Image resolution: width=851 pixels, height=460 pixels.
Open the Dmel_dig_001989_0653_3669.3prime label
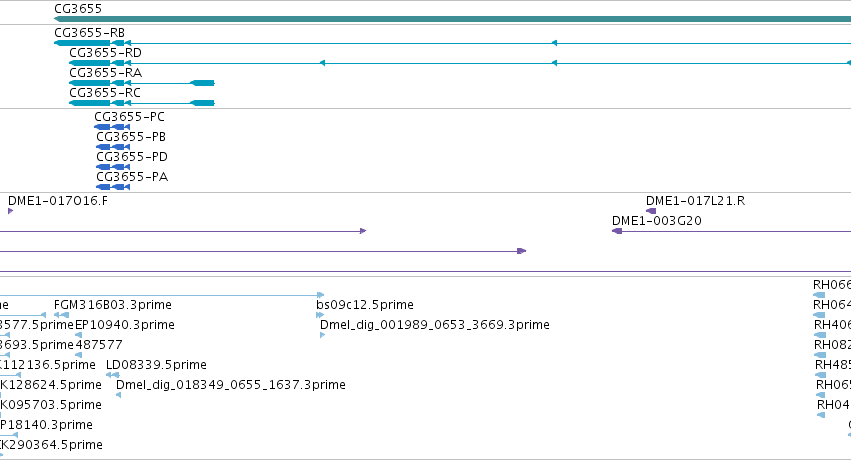[435, 325]
